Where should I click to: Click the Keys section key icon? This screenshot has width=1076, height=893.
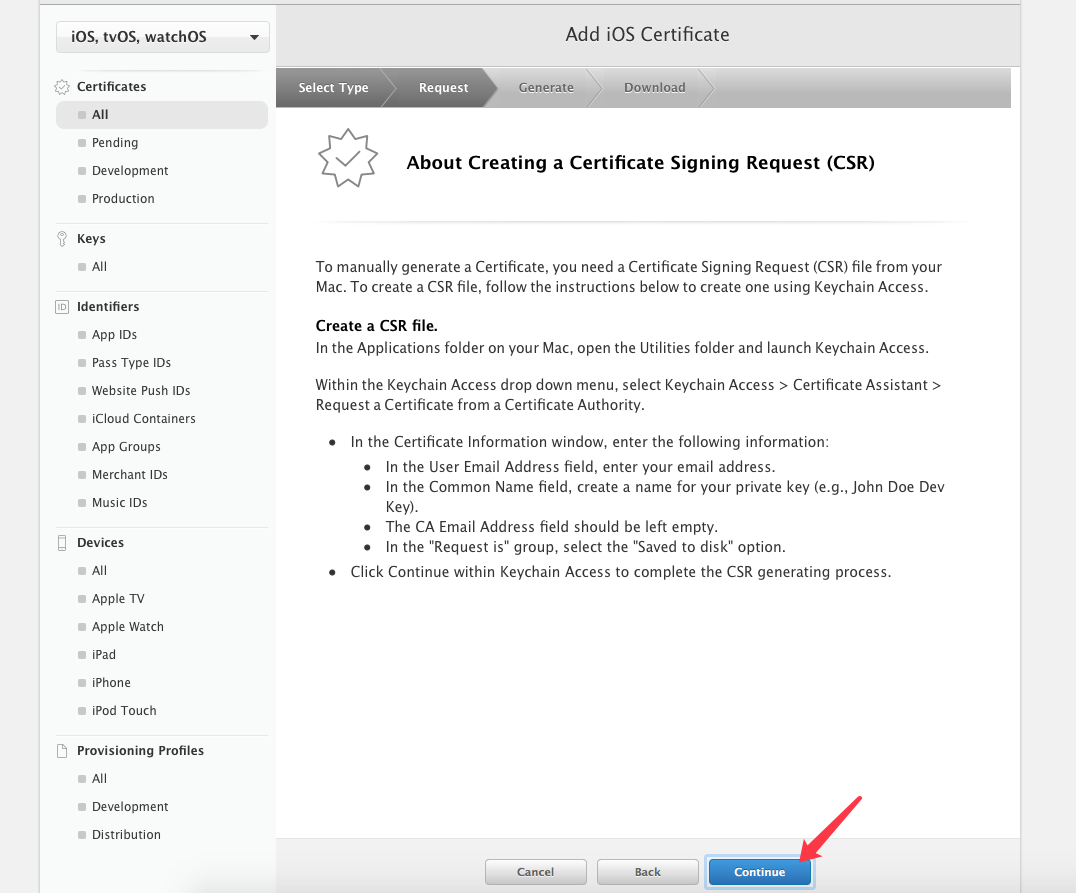point(62,239)
